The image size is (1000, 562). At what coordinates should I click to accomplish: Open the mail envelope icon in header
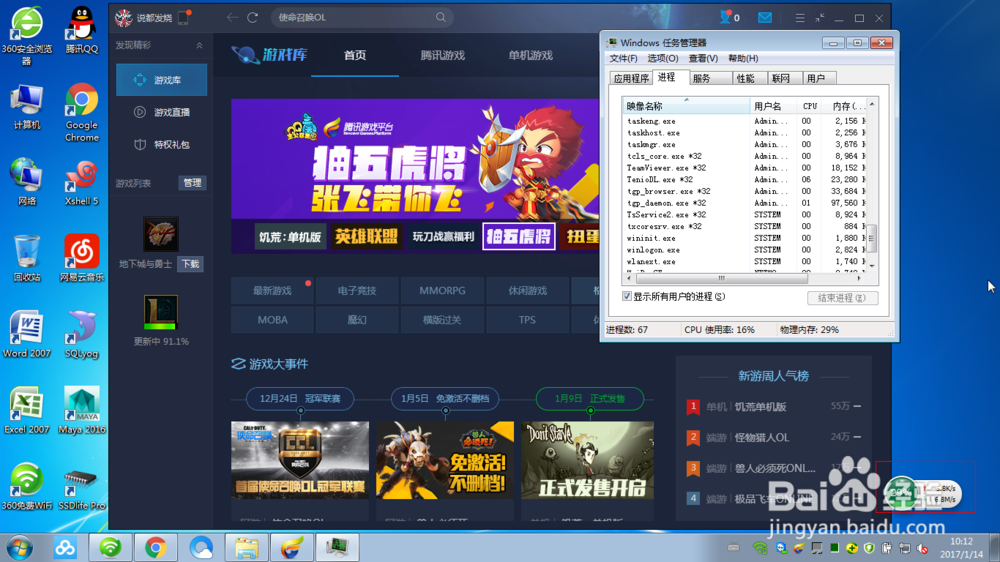765,17
